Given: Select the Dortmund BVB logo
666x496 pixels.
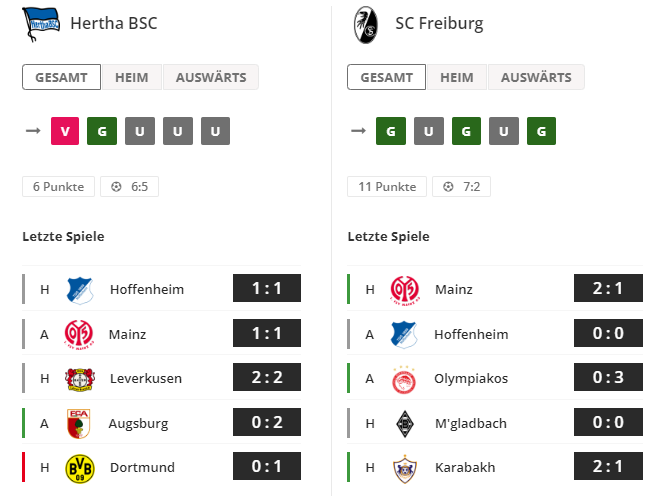Looking at the screenshot, I should coord(80,468).
